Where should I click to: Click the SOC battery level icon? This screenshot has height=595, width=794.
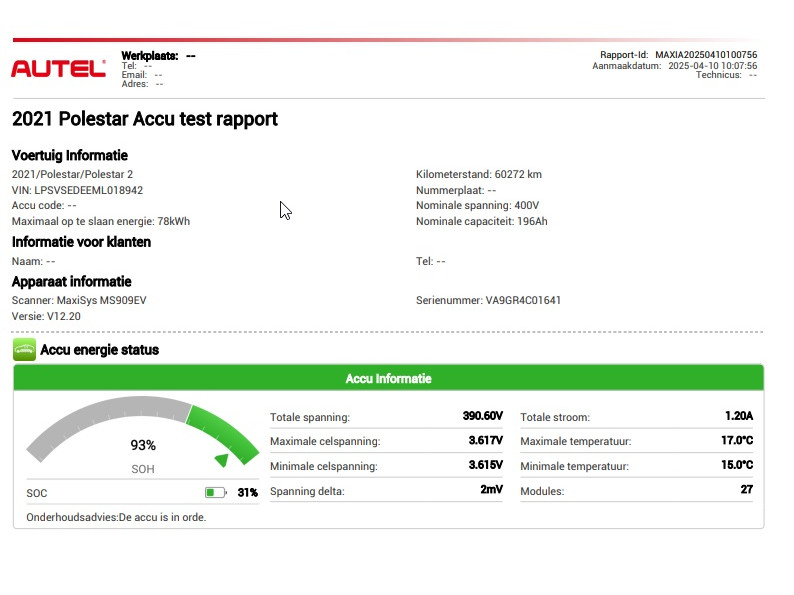pos(215,492)
